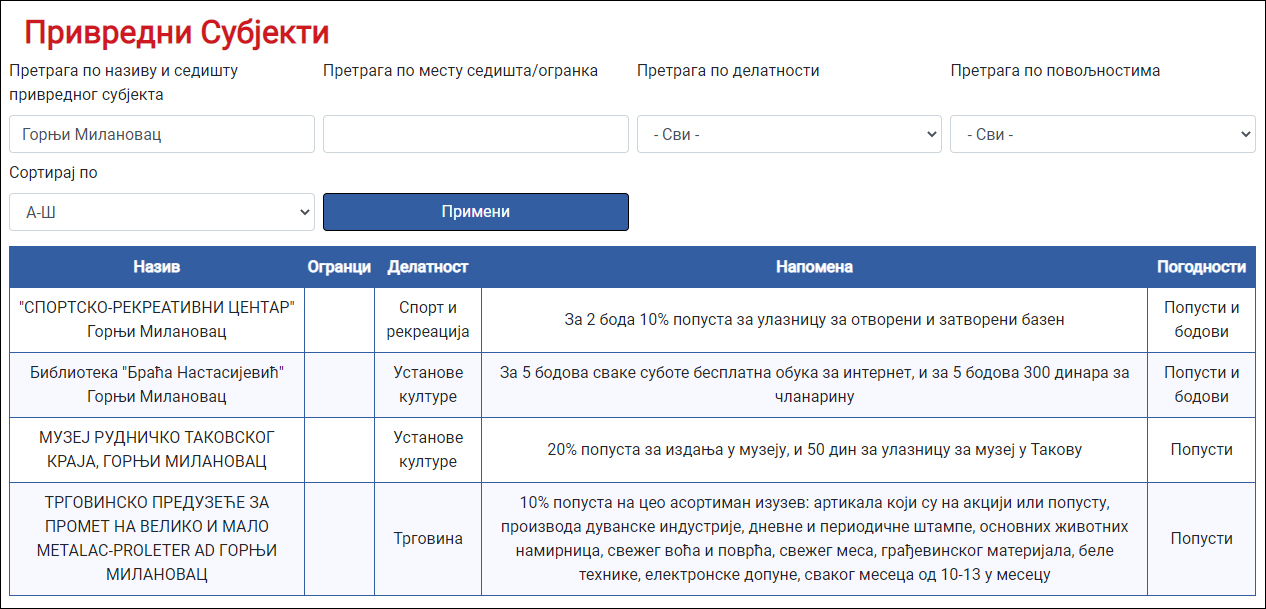
Task: Click the Погодности column header
Action: 1202,267
